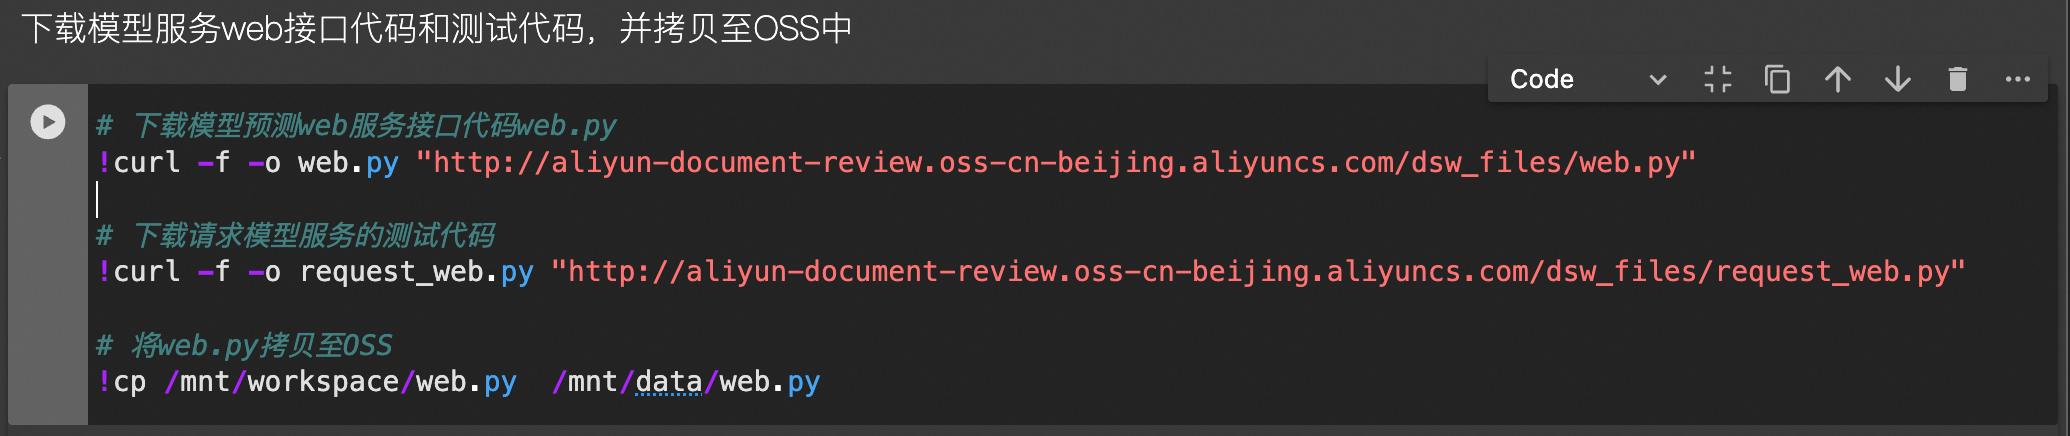
Task: Click the dsw_files/web.py URL string
Action: click(1055, 162)
